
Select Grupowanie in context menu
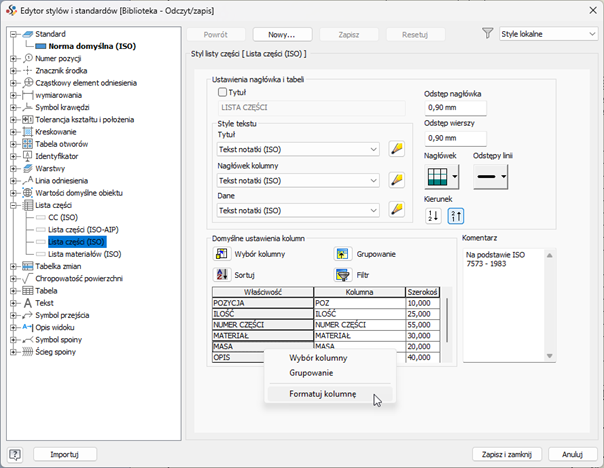click(311, 372)
